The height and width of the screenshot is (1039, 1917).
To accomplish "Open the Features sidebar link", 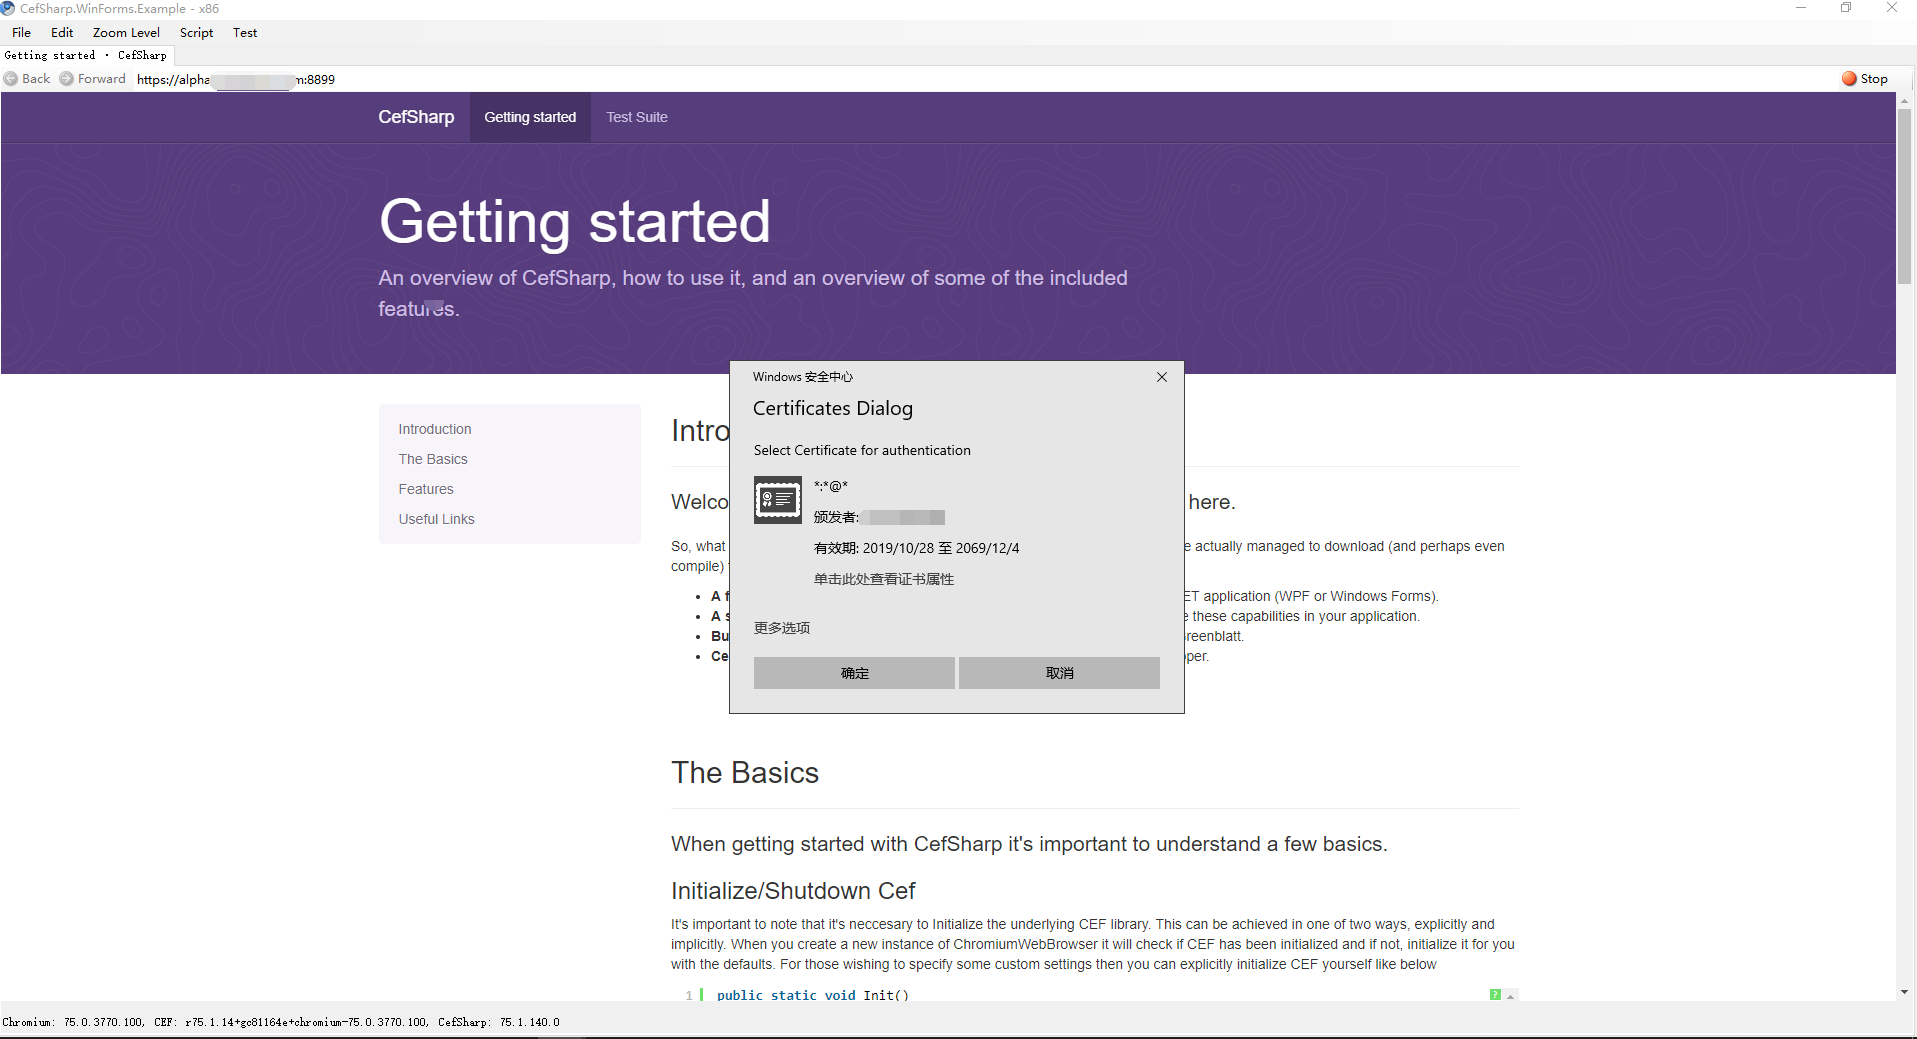I will click(x=426, y=488).
